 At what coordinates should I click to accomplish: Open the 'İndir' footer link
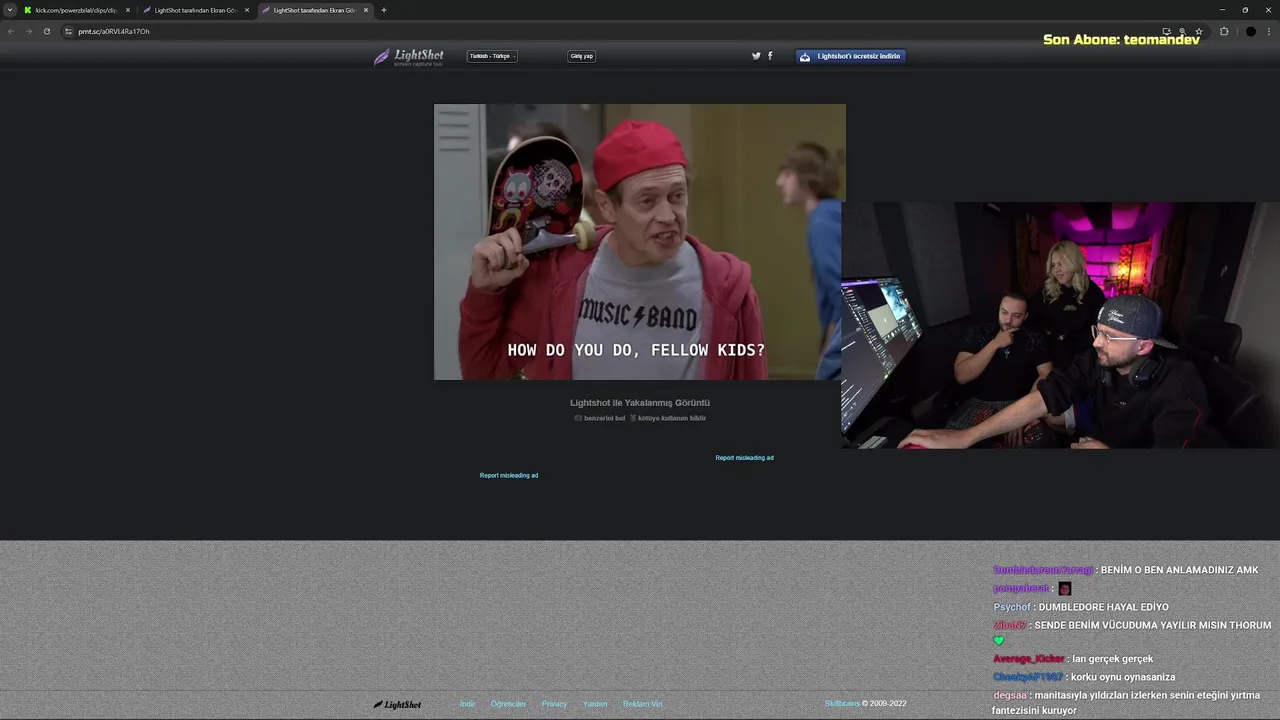(x=467, y=704)
